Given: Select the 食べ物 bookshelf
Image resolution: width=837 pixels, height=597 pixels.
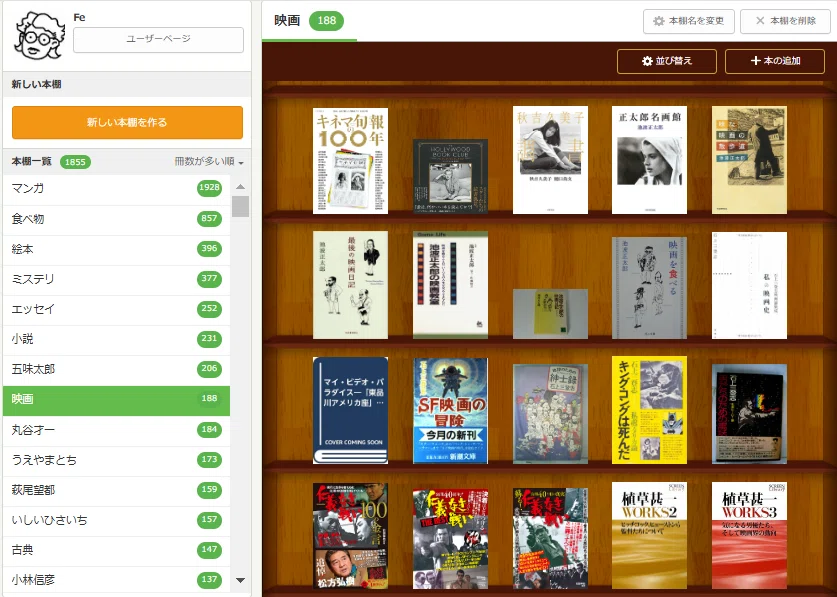Looking at the screenshot, I should [x=116, y=218].
